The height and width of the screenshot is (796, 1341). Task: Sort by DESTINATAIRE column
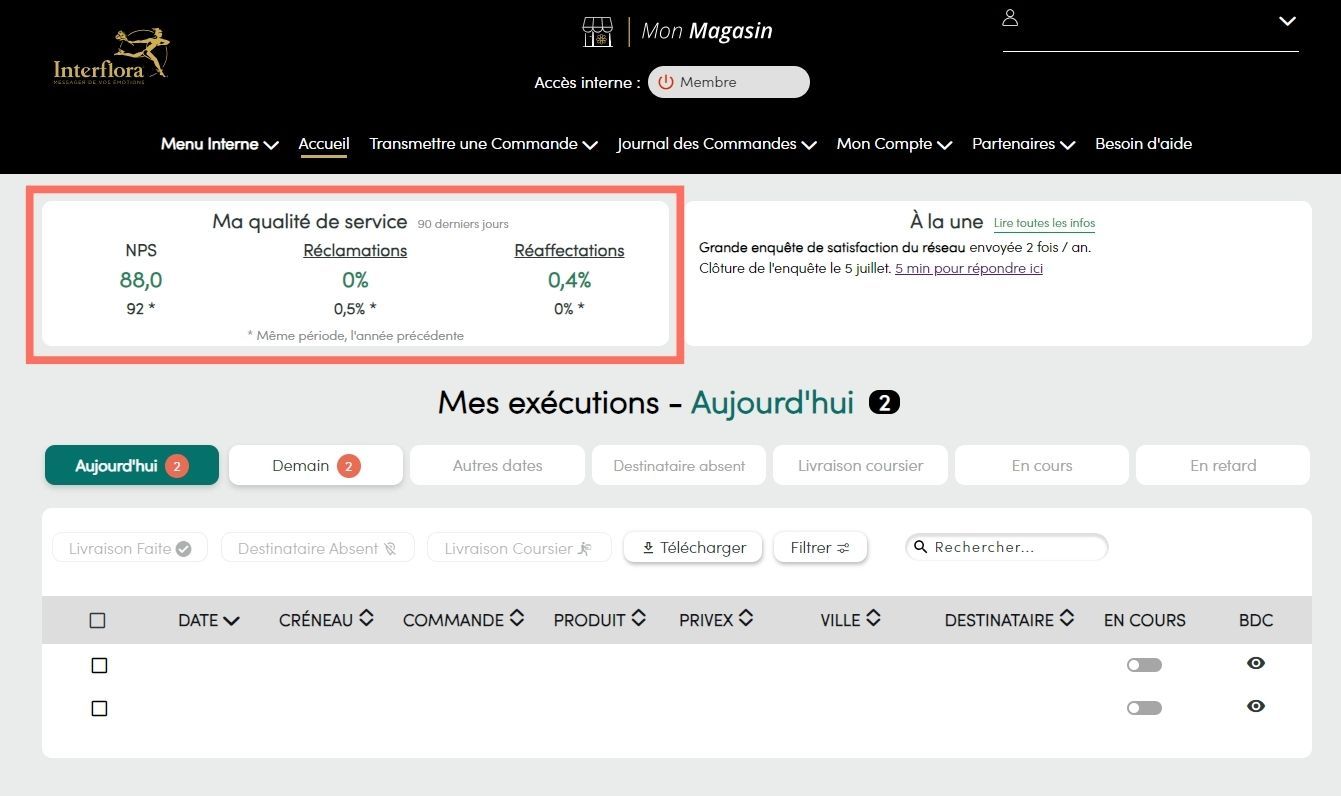coord(1010,620)
